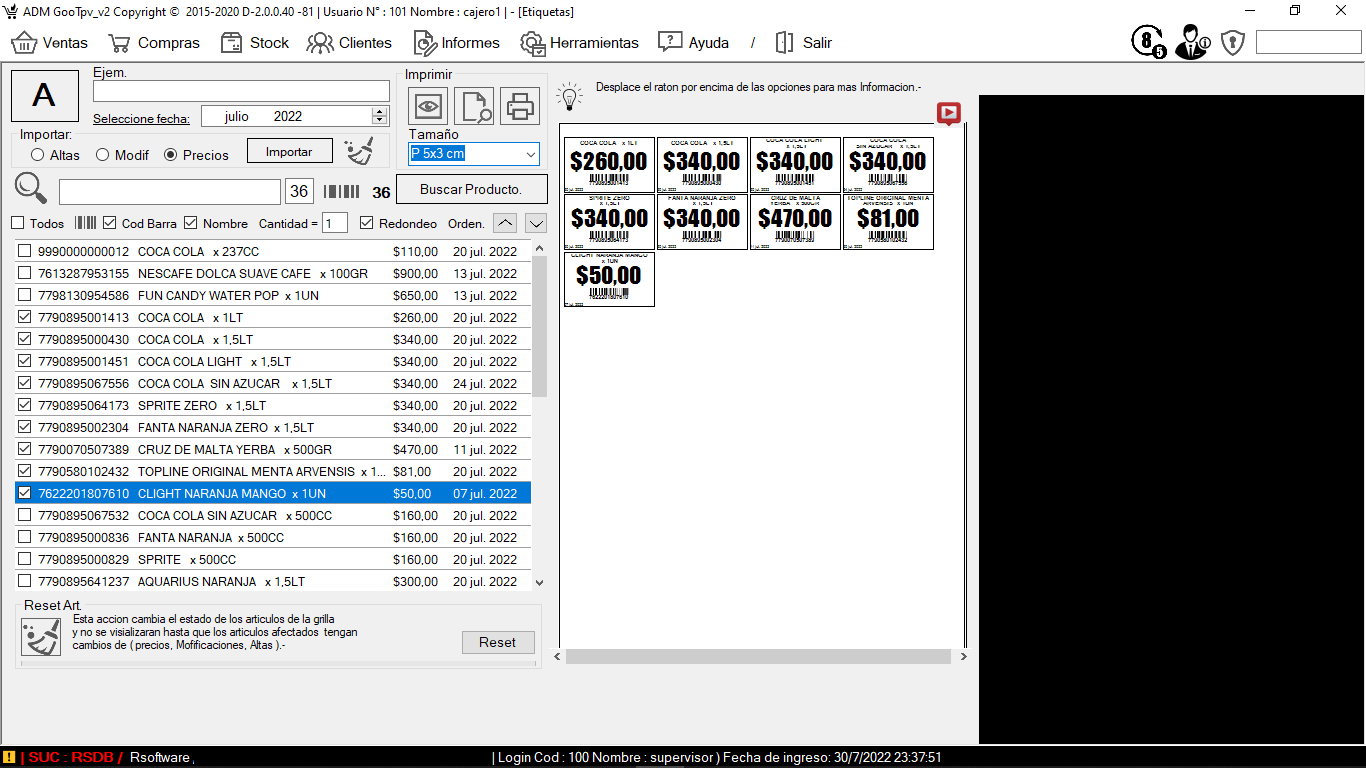Click the red video play icon
This screenshot has height=768, width=1366.
click(x=948, y=113)
